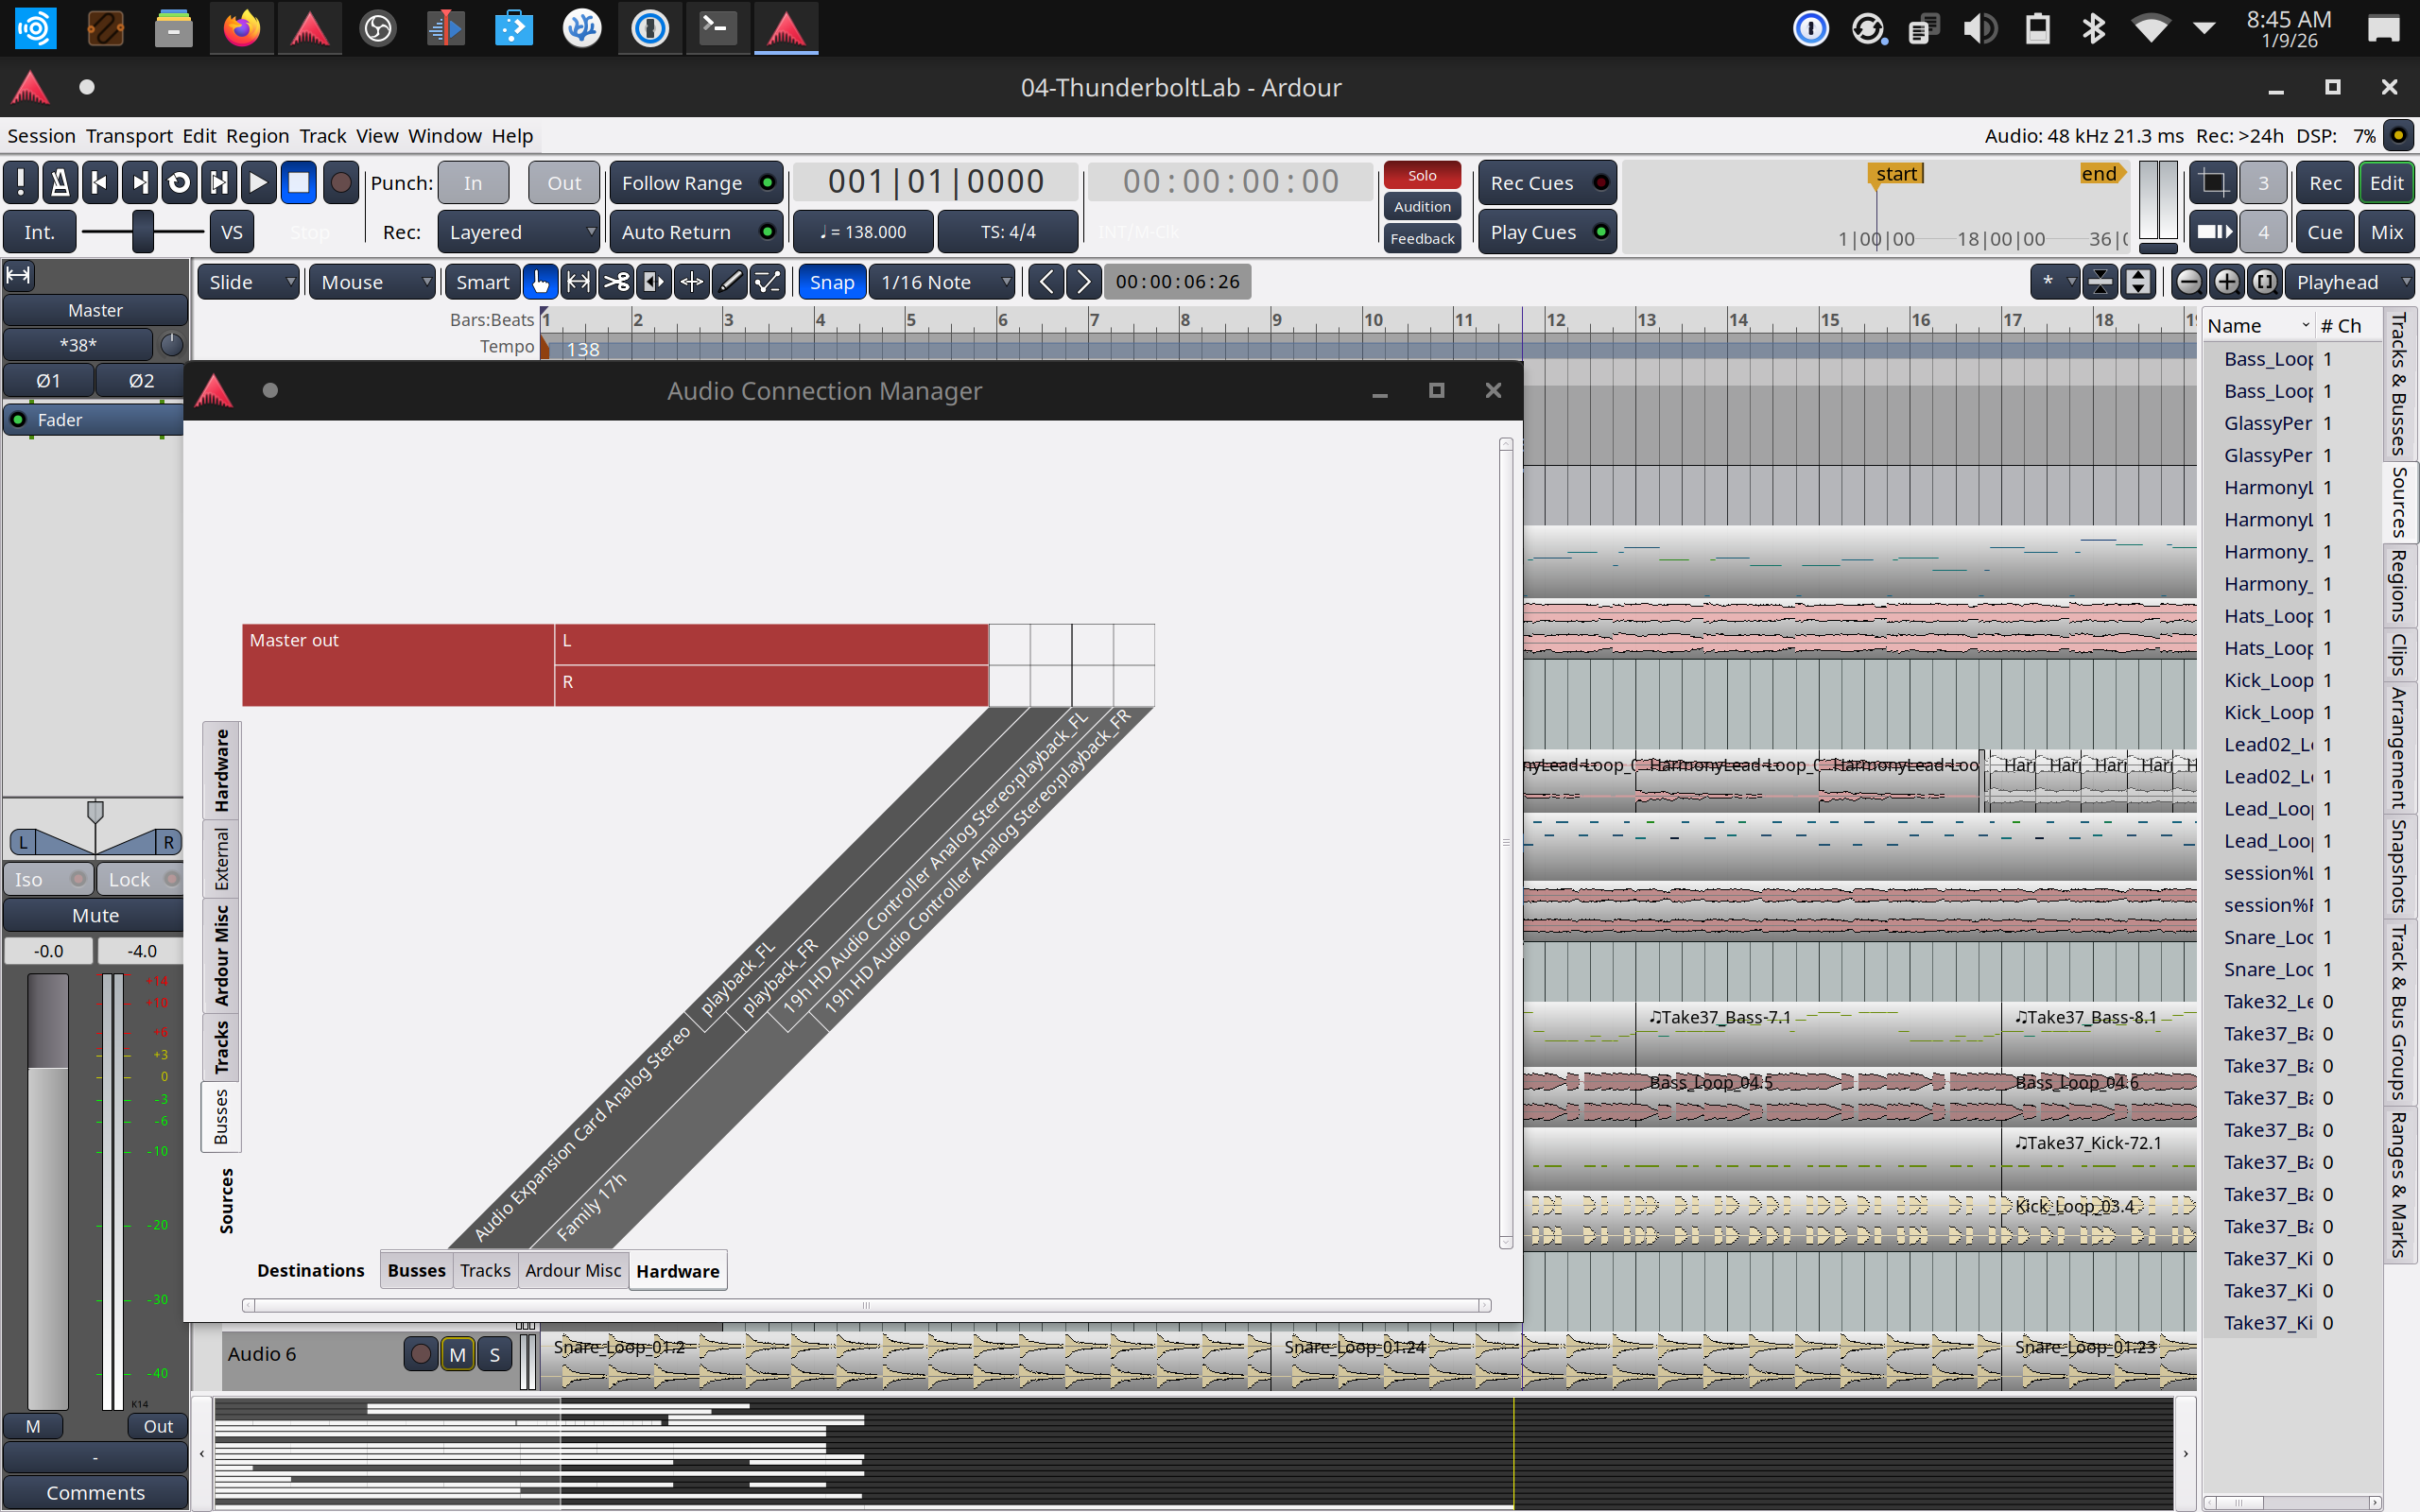The height and width of the screenshot is (1512, 2420).
Task: Click the zoom out minus icon
Action: tap(2187, 282)
